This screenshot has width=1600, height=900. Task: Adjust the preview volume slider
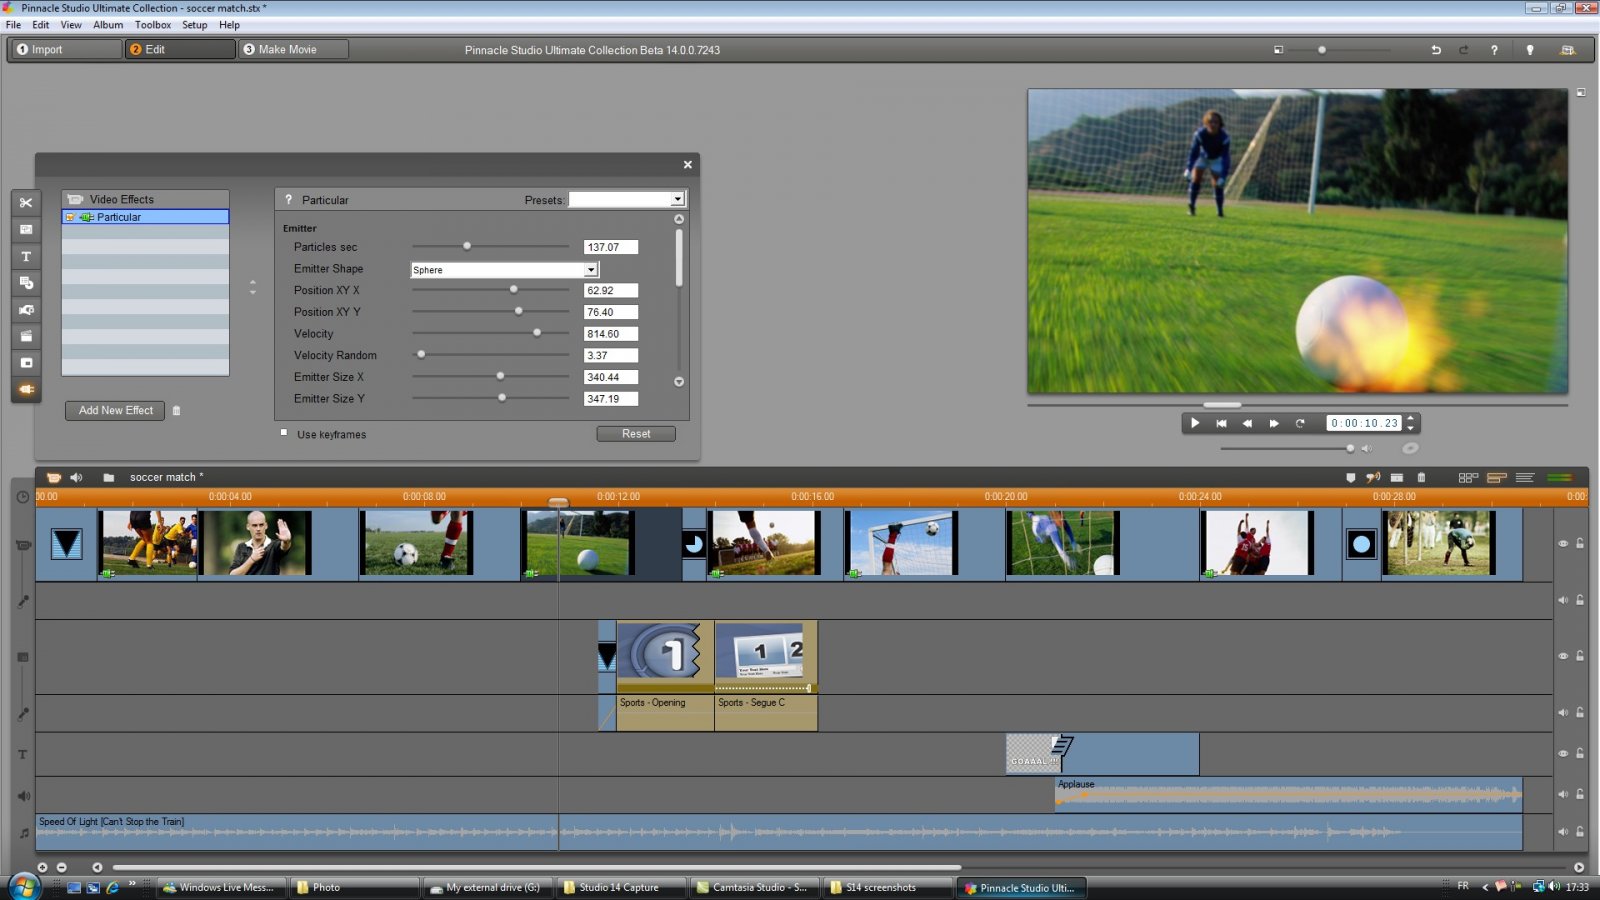(1350, 449)
